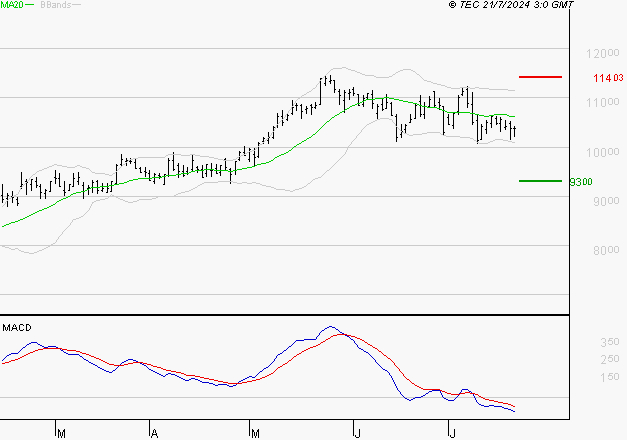Click the green support level line

click(540, 181)
